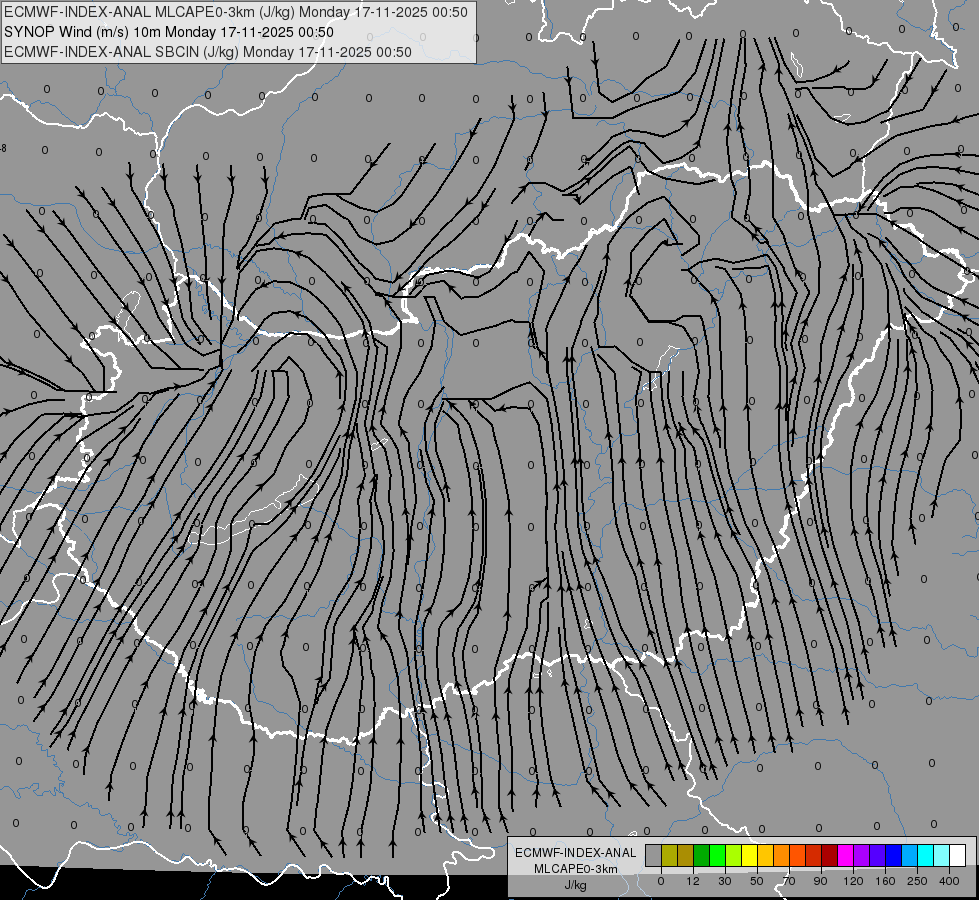Click the ECMWF-INDEX-ANAL SBCIN header line
Image resolution: width=979 pixels, height=900 pixels.
207,52
